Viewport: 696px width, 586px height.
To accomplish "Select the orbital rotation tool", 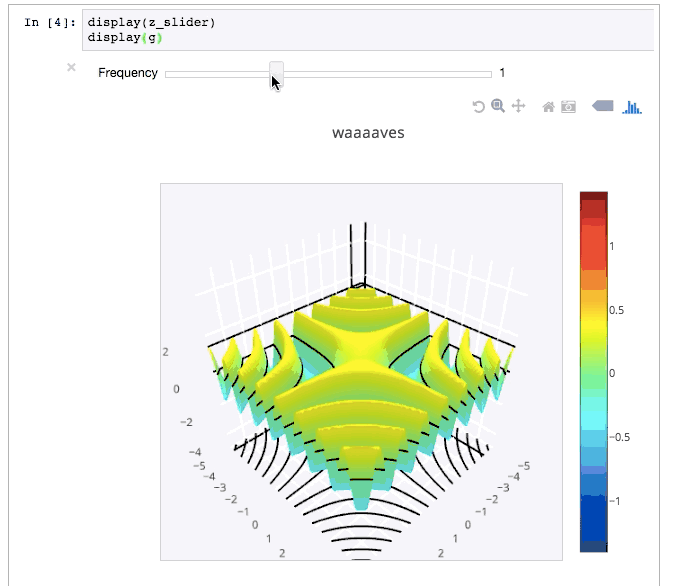I will (479, 106).
